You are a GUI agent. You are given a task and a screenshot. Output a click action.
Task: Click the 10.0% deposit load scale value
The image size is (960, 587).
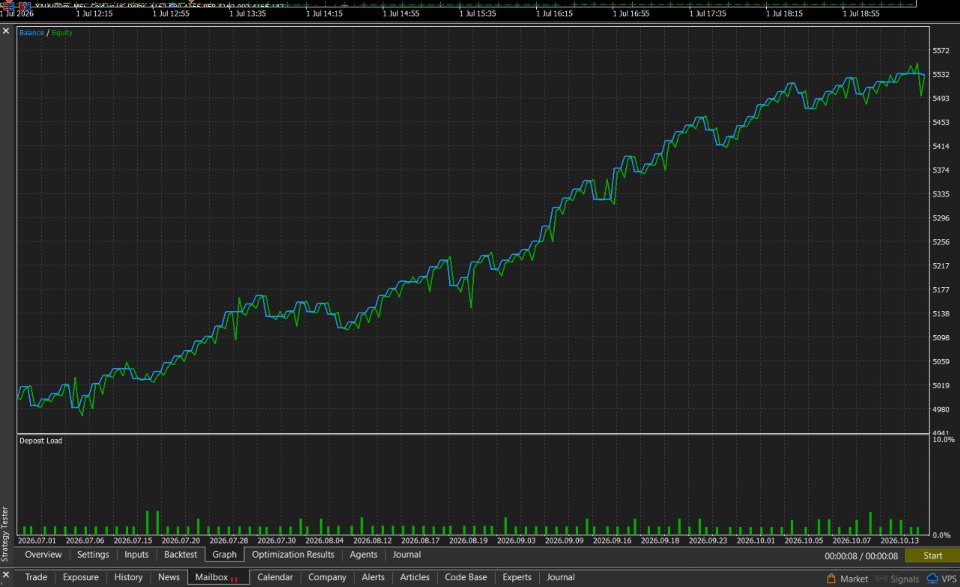(x=943, y=439)
